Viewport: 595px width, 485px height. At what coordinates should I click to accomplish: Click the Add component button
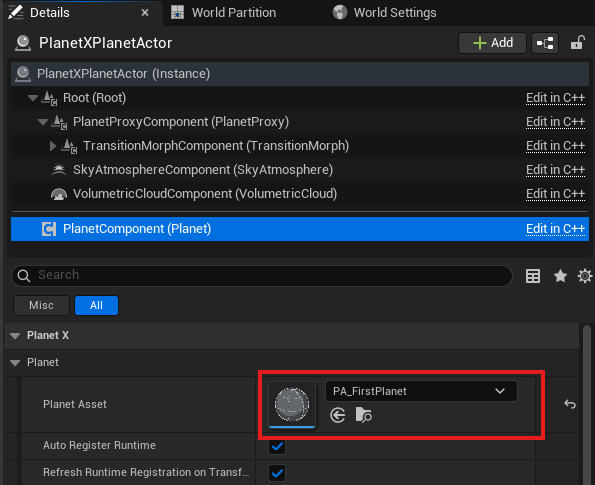point(493,43)
